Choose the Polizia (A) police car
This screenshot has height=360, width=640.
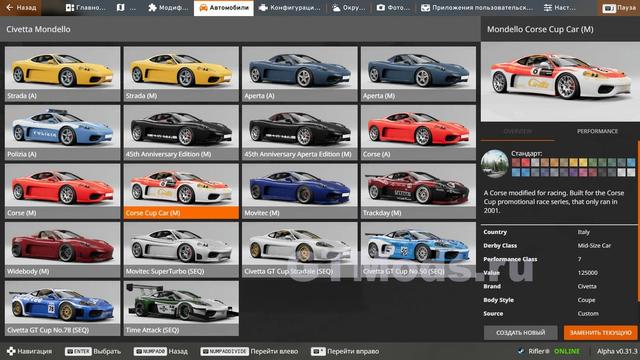click(62, 133)
